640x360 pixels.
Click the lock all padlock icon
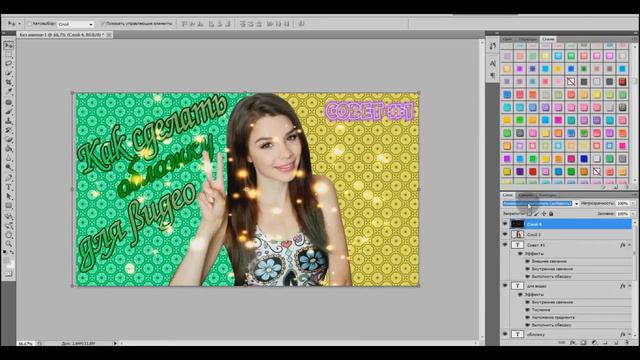pos(551,213)
